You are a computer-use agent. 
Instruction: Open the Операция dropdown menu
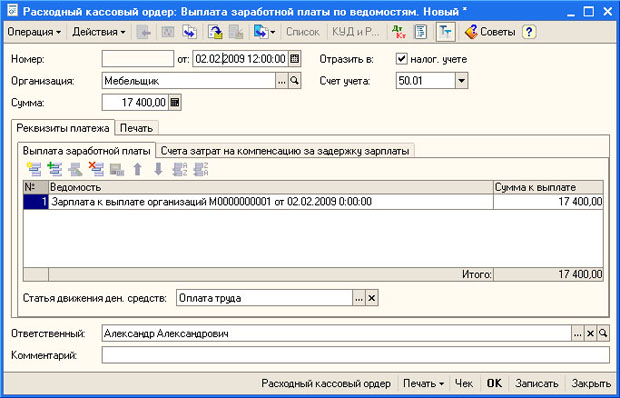click(34, 32)
